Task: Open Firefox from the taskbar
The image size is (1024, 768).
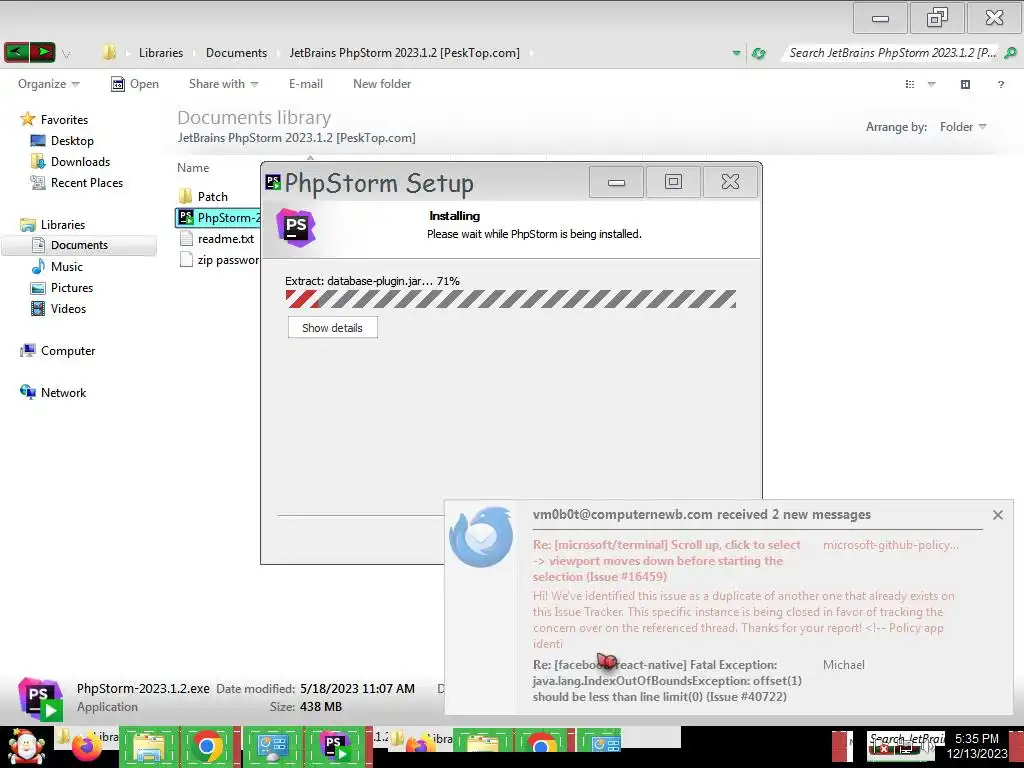Action: click(86, 746)
